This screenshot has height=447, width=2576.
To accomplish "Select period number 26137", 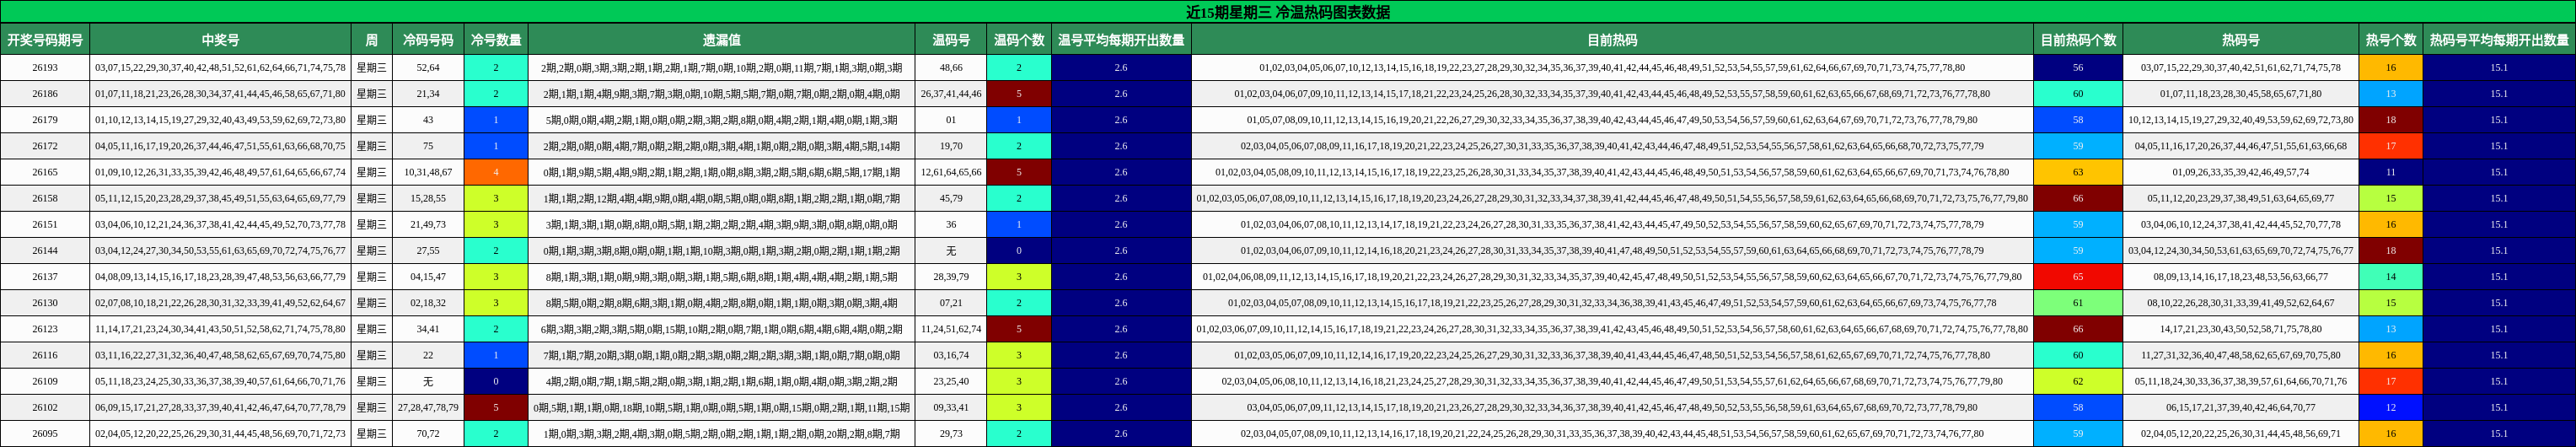I will pos(45,277).
